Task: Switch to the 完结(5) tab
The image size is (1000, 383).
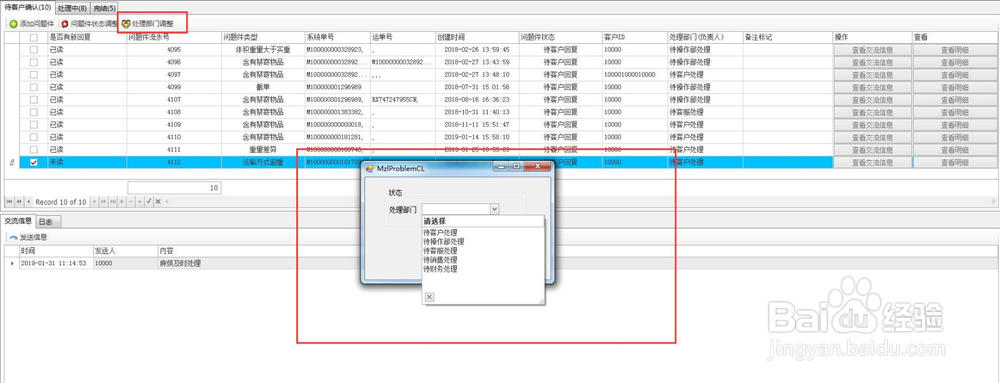Action: click(104, 8)
